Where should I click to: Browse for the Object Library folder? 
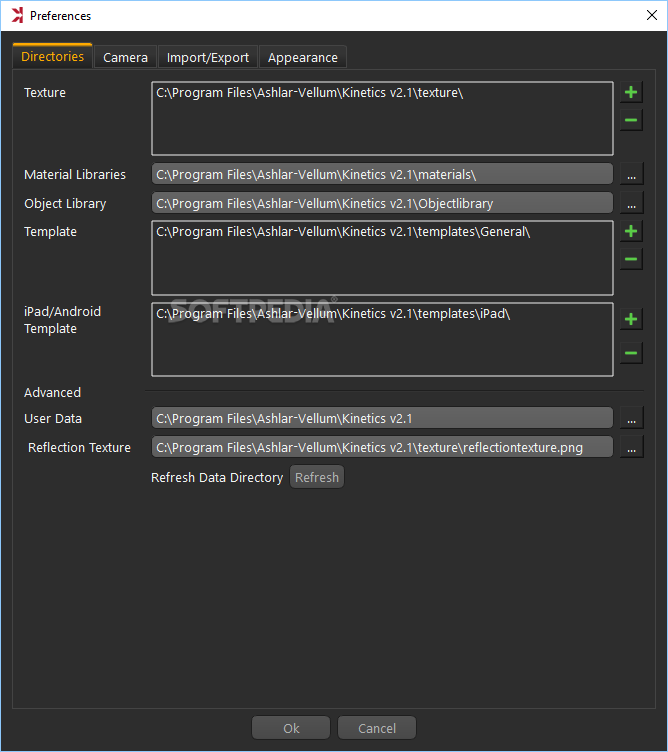pyautogui.click(x=631, y=203)
